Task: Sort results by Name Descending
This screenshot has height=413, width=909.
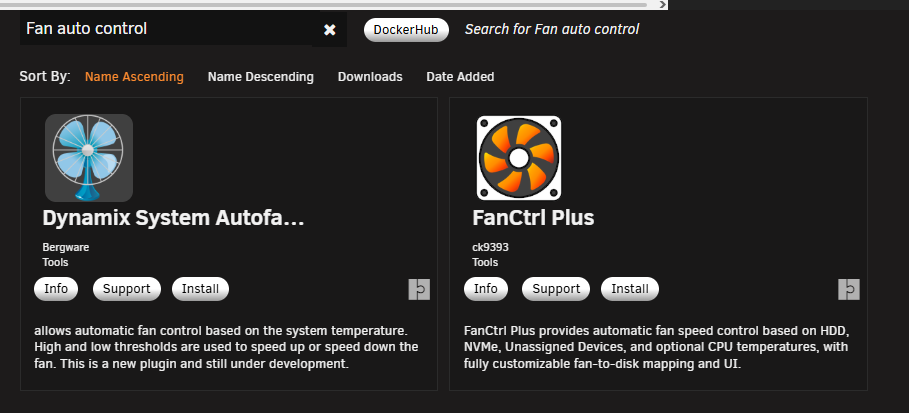Action: tap(261, 77)
